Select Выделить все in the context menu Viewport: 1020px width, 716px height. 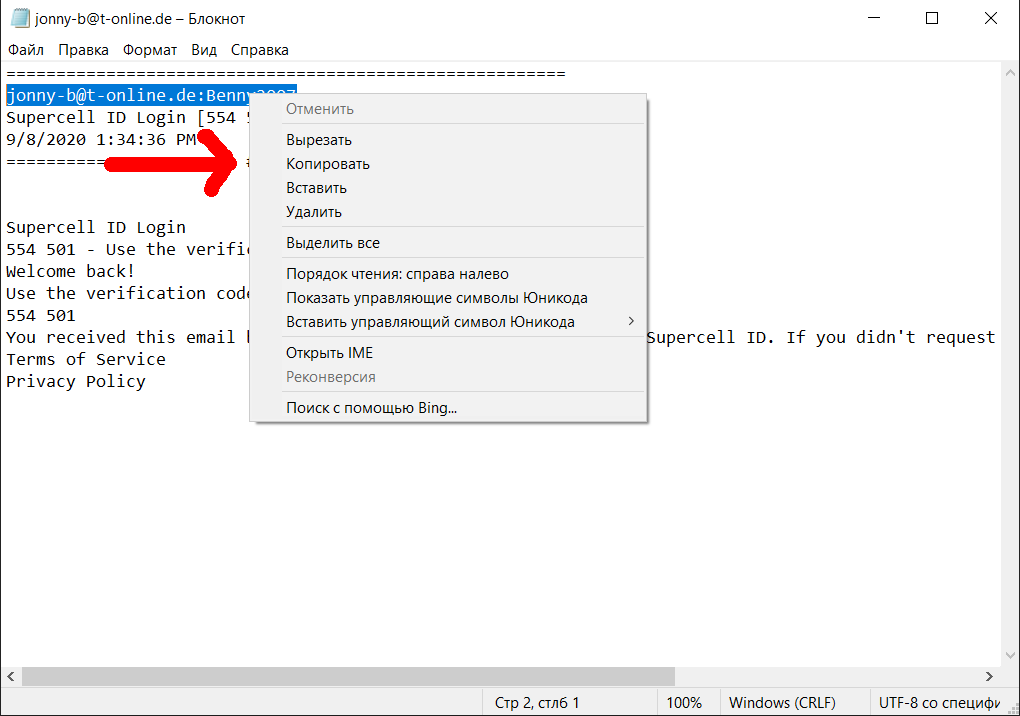333,243
